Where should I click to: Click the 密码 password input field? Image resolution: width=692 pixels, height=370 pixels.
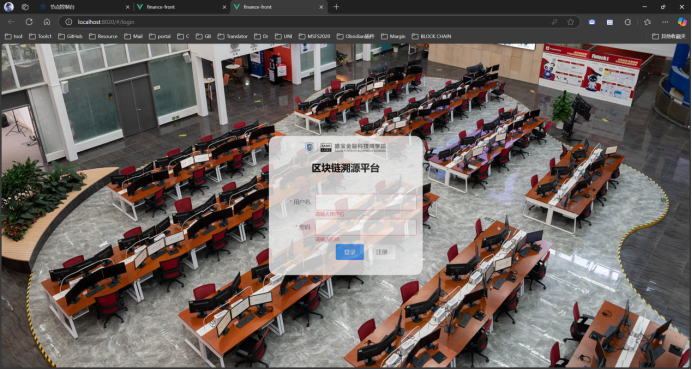click(366, 227)
